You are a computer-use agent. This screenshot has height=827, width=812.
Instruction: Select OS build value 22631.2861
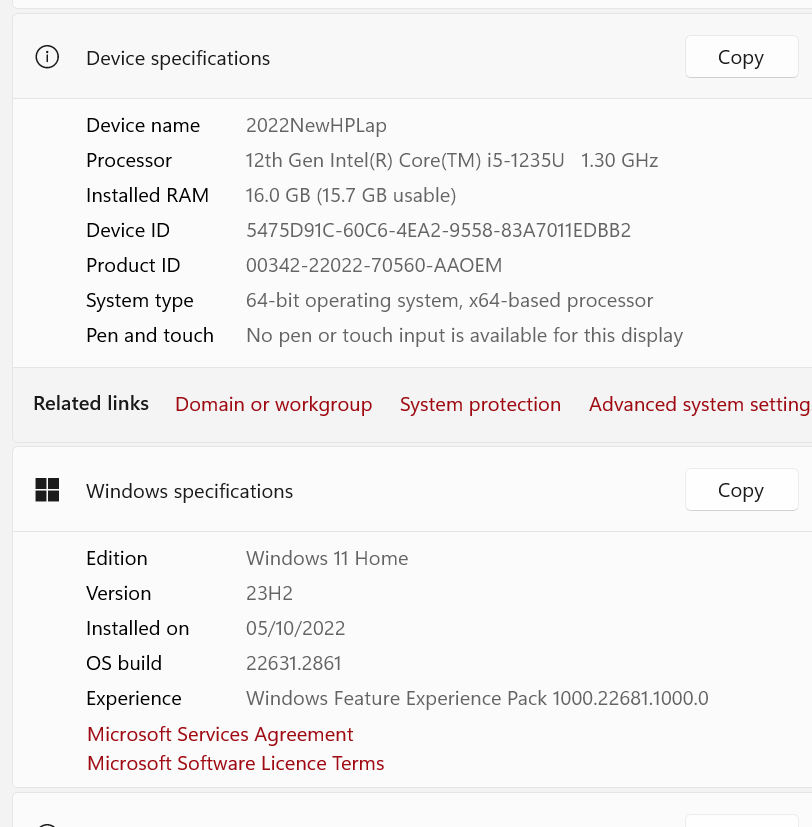[x=294, y=663]
